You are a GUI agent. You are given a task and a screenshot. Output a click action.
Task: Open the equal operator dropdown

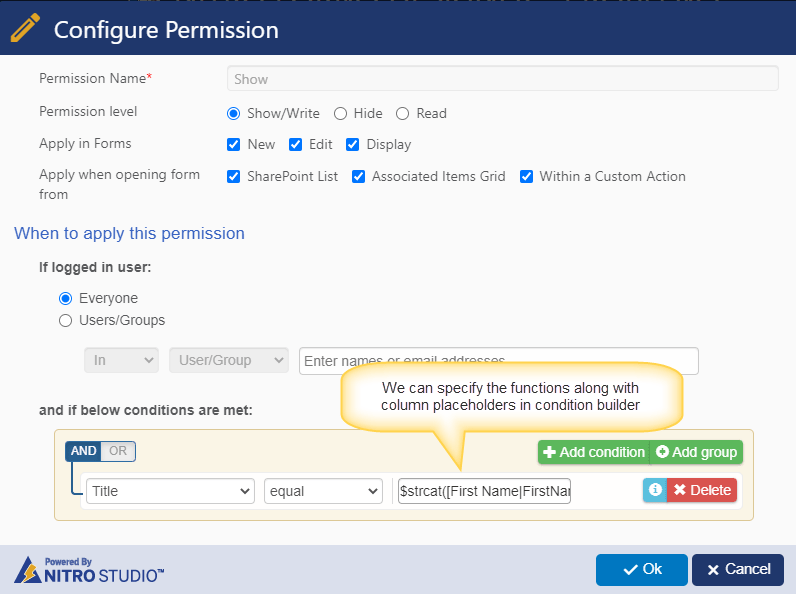[323, 491]
